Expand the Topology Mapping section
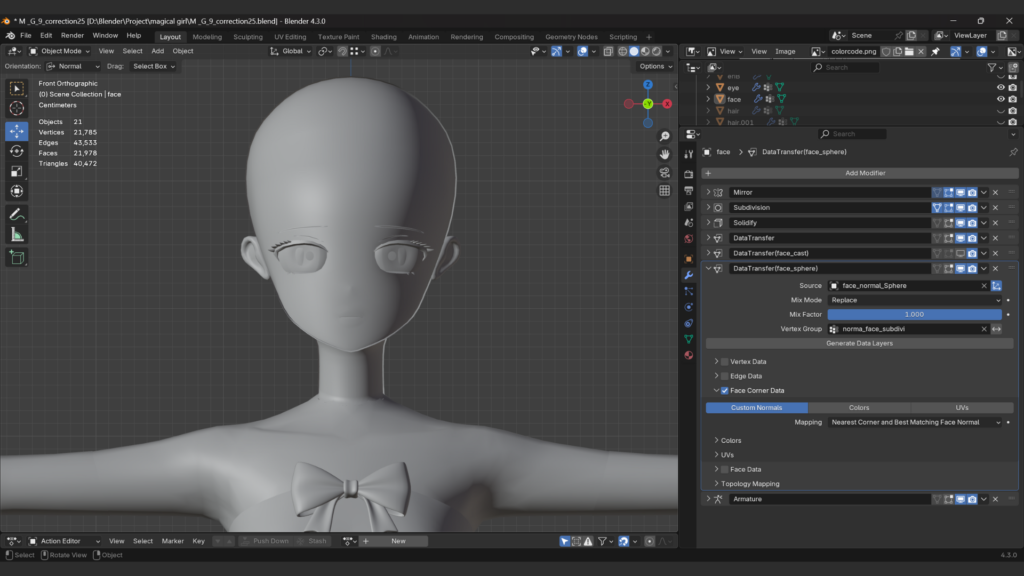 pyautogui.click(x=750, y=484)
